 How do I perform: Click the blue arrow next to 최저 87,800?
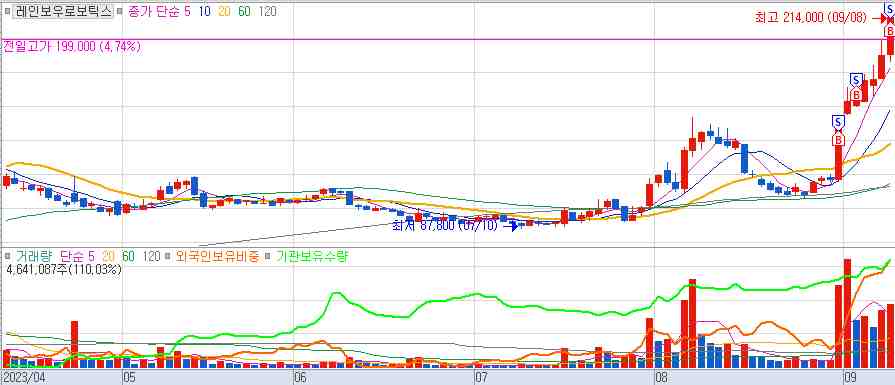pyautogui.click(x=511, y=226)
